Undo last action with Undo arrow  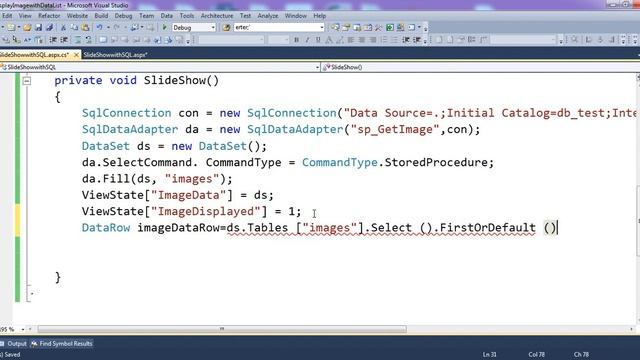[x=99, y=27]
